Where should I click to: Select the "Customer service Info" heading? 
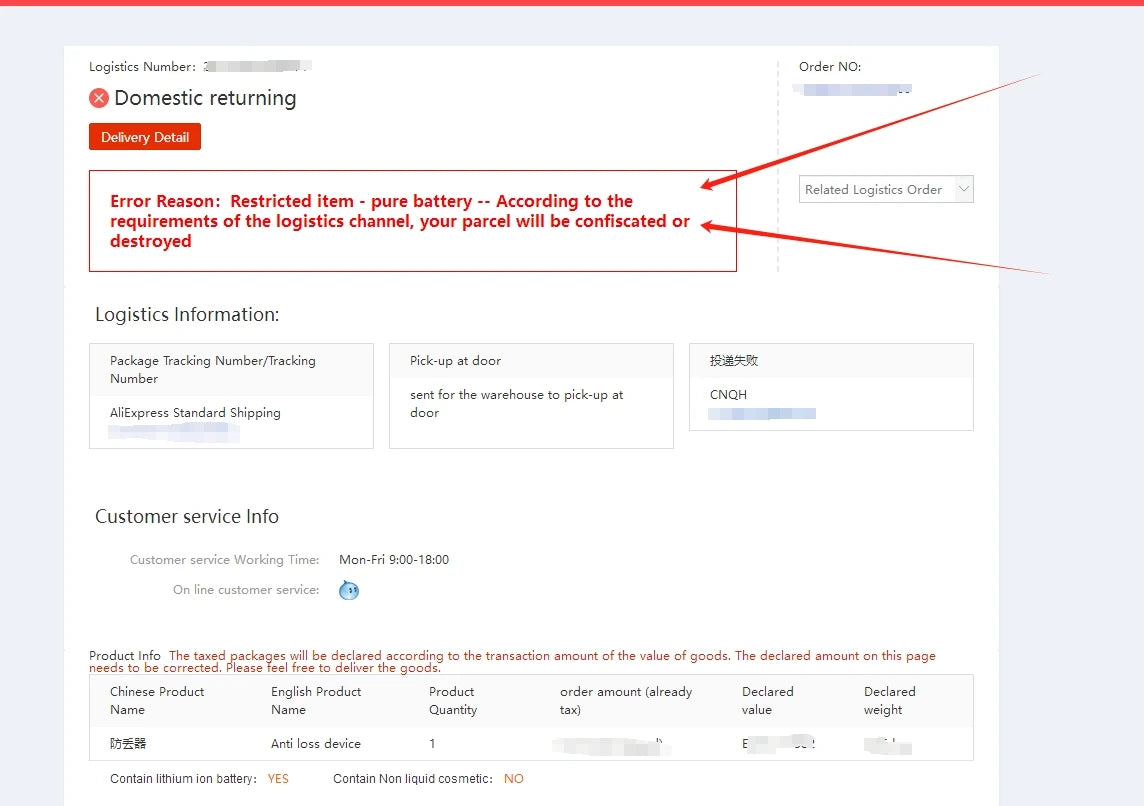(x=187, y=516)
